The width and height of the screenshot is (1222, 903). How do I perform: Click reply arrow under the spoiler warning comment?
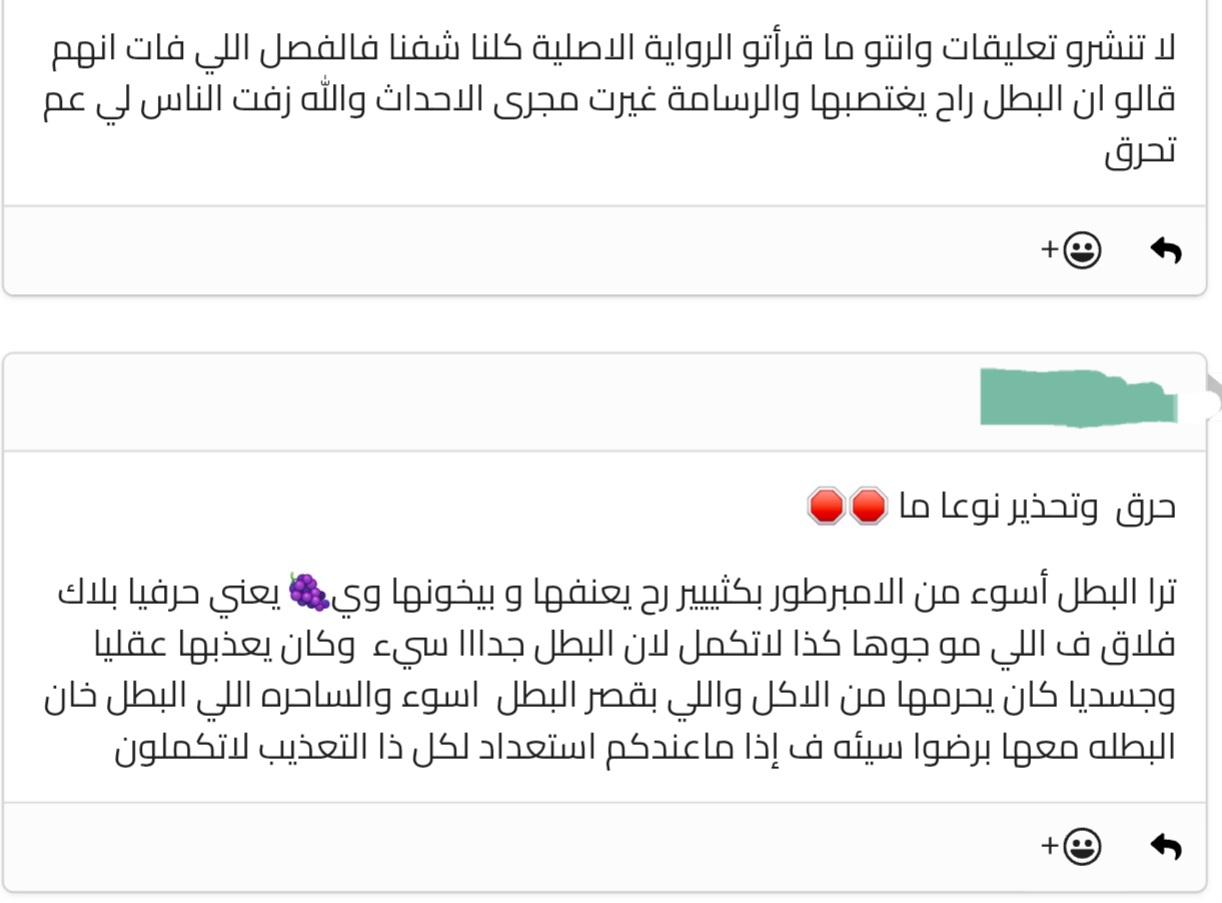tap(1165, 847)
